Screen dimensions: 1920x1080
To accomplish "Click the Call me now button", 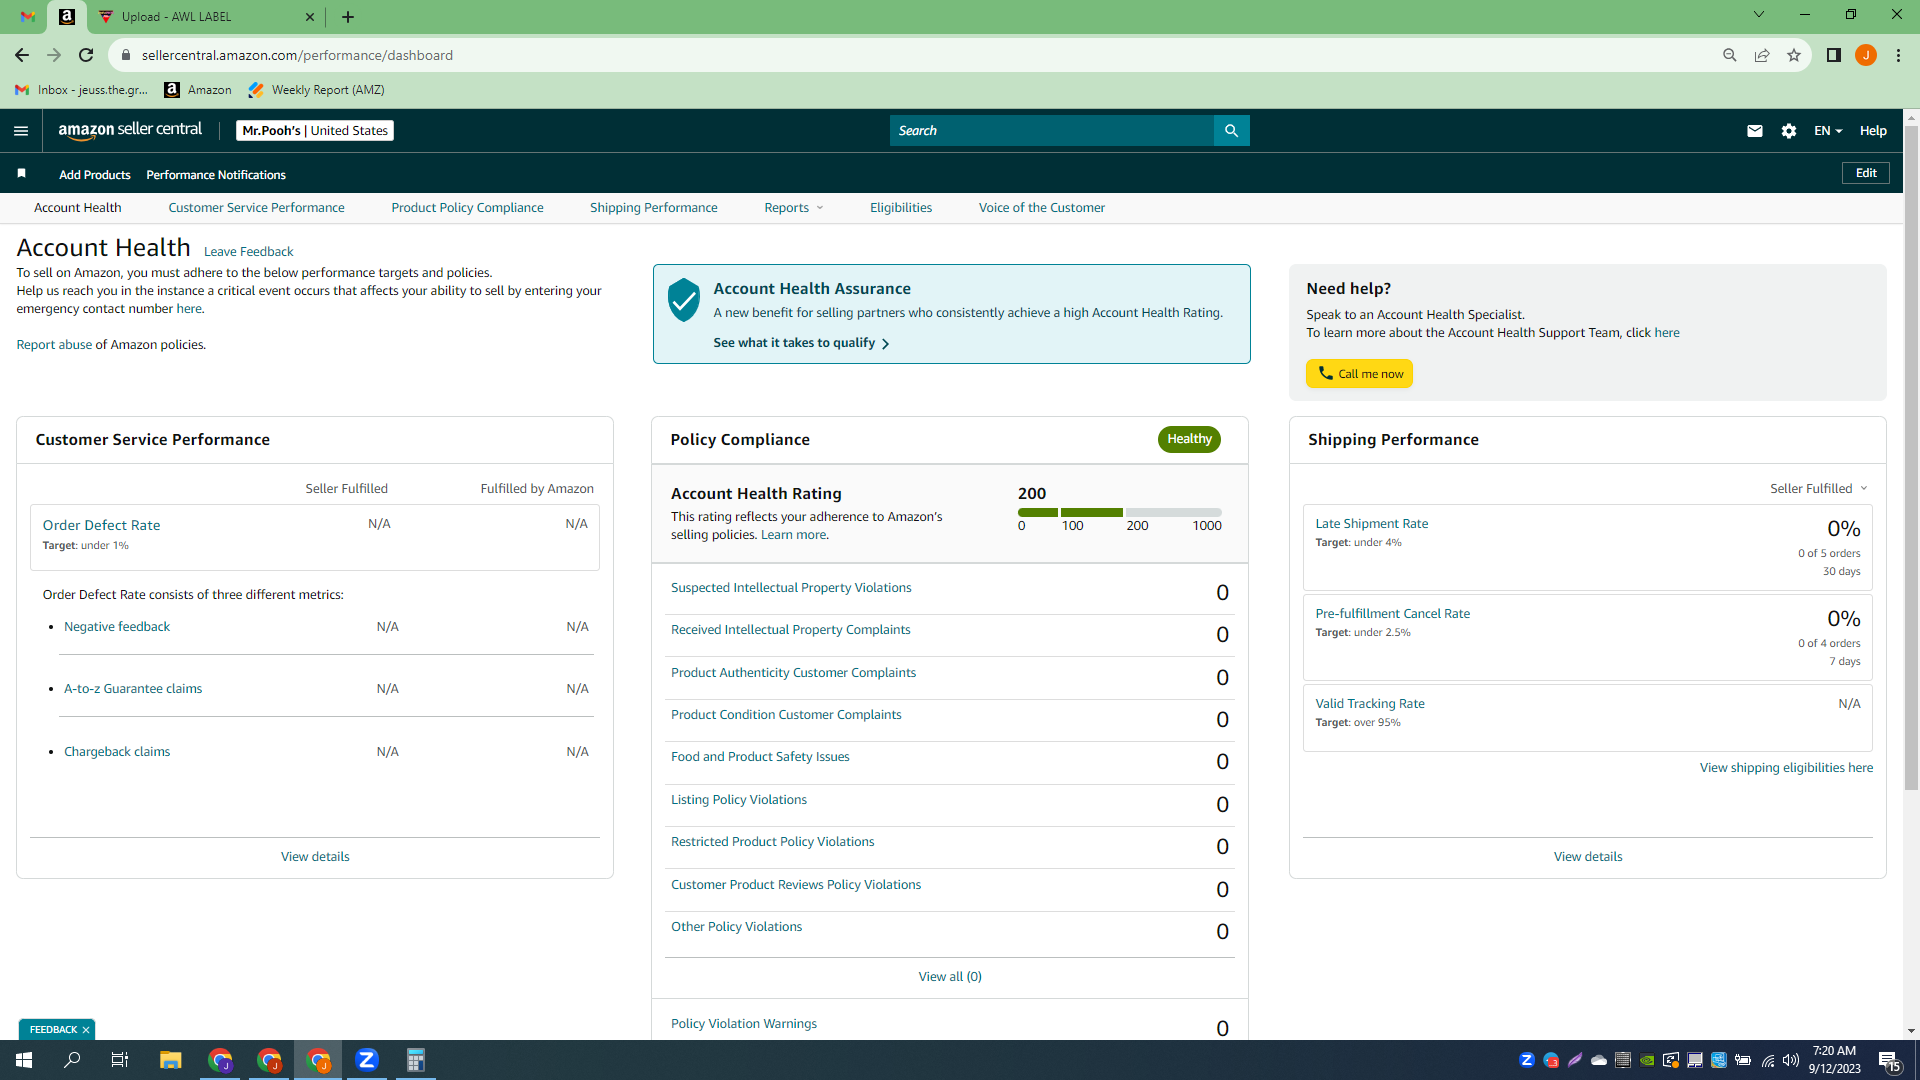I will 1359,374.
